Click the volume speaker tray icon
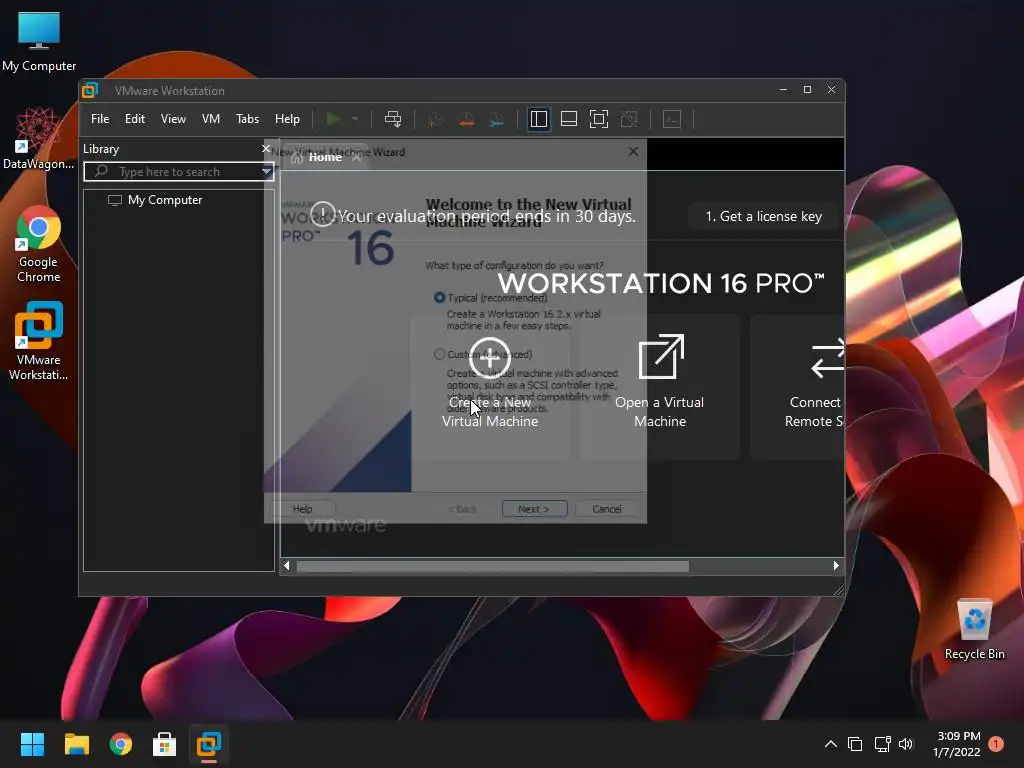 906,744
